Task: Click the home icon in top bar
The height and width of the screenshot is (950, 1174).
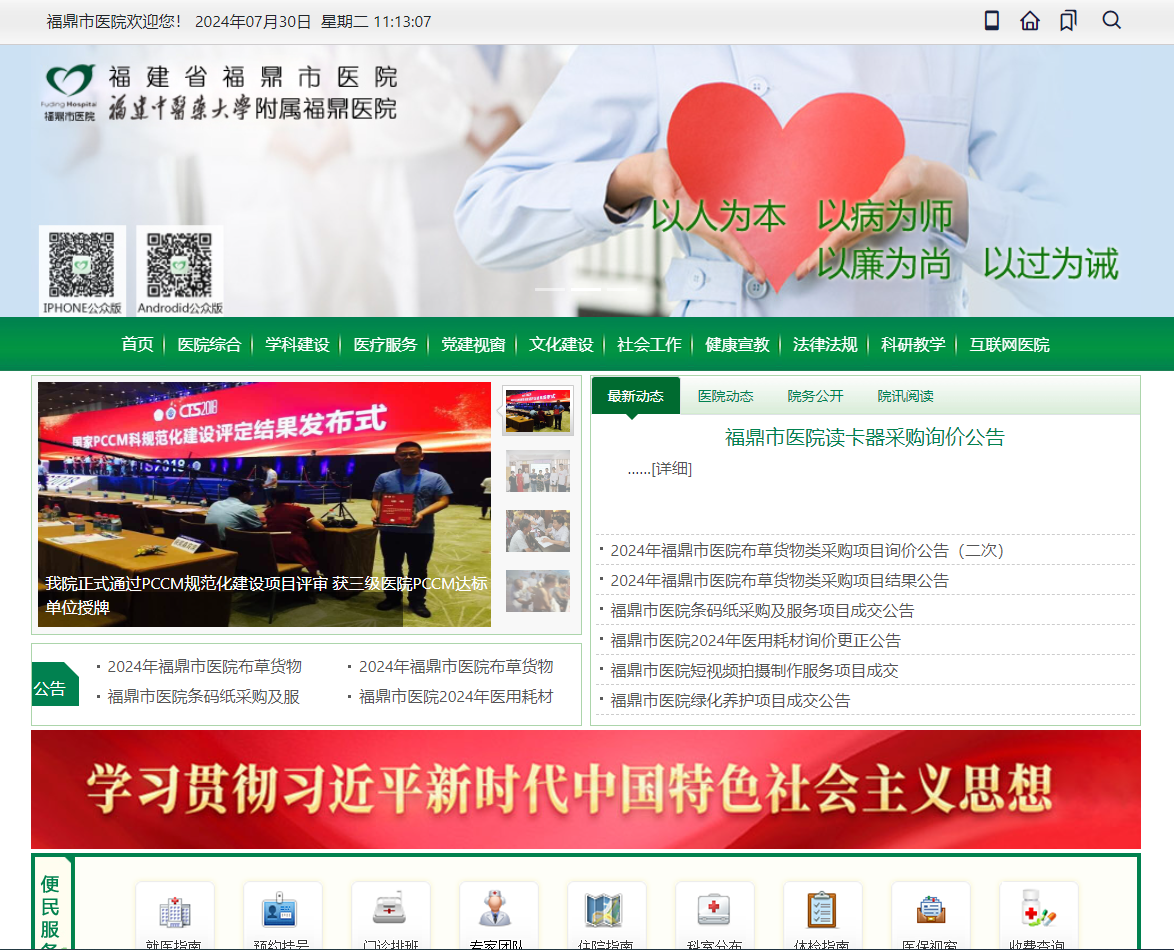Action: click(1030, 20)
